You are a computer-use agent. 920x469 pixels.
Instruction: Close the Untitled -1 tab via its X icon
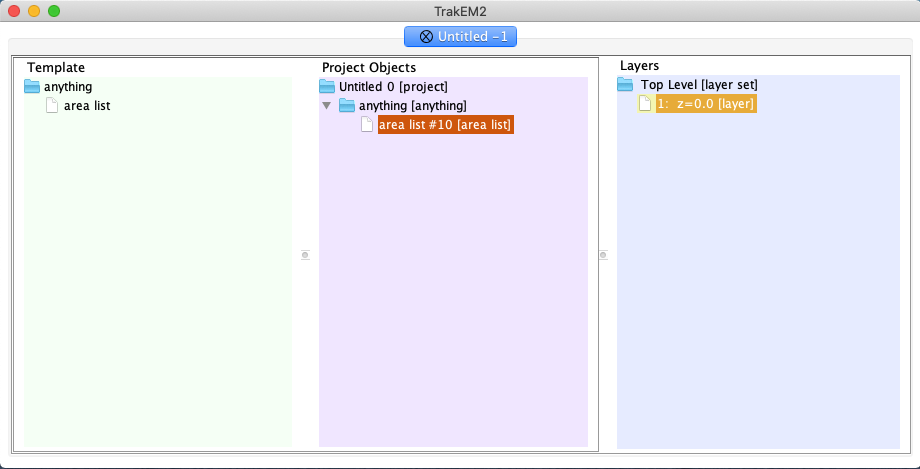[x=426, y=37]
